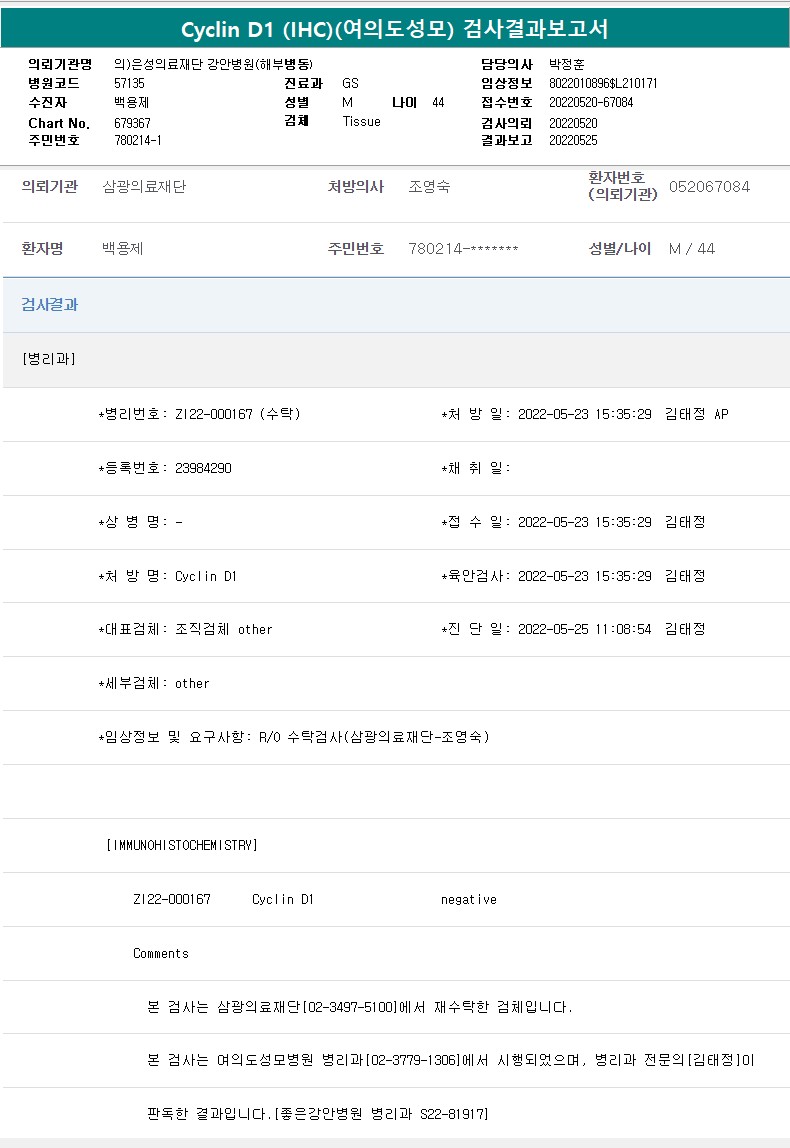Select the 접수번호 value 20220520-67084
Image resolution: width=790 pixels, height=1148 pixels.
pos(591,102)
